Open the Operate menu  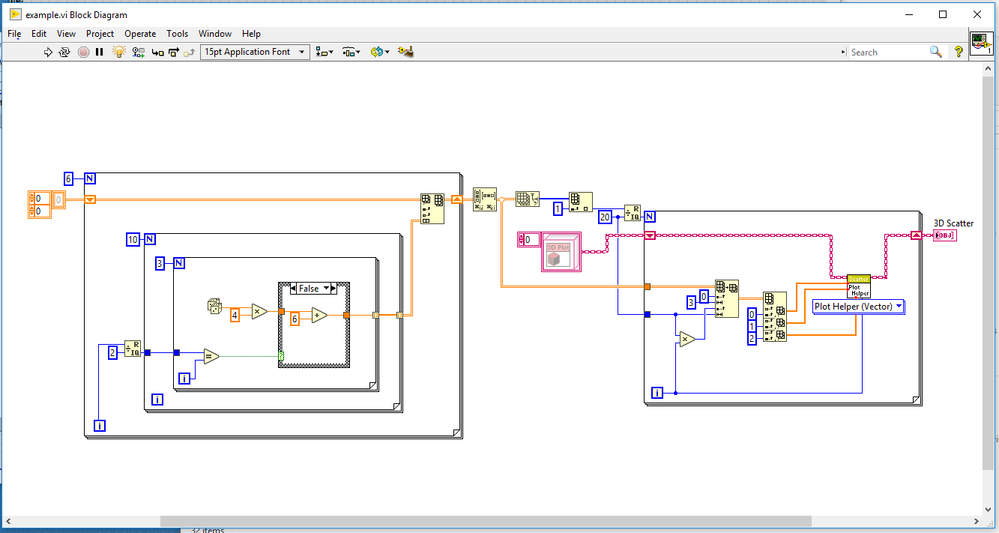click(x=140, y=34)
